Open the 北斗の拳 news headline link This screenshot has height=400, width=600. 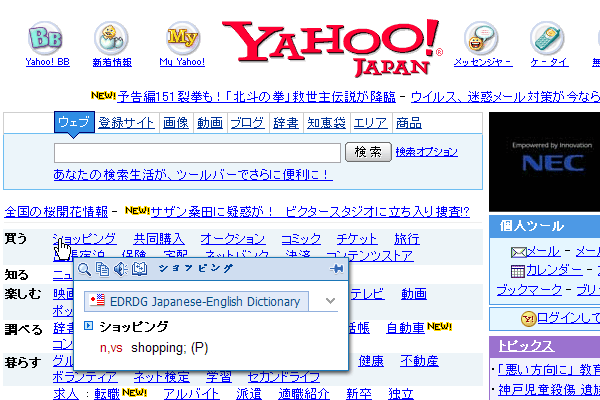(256, 97)
